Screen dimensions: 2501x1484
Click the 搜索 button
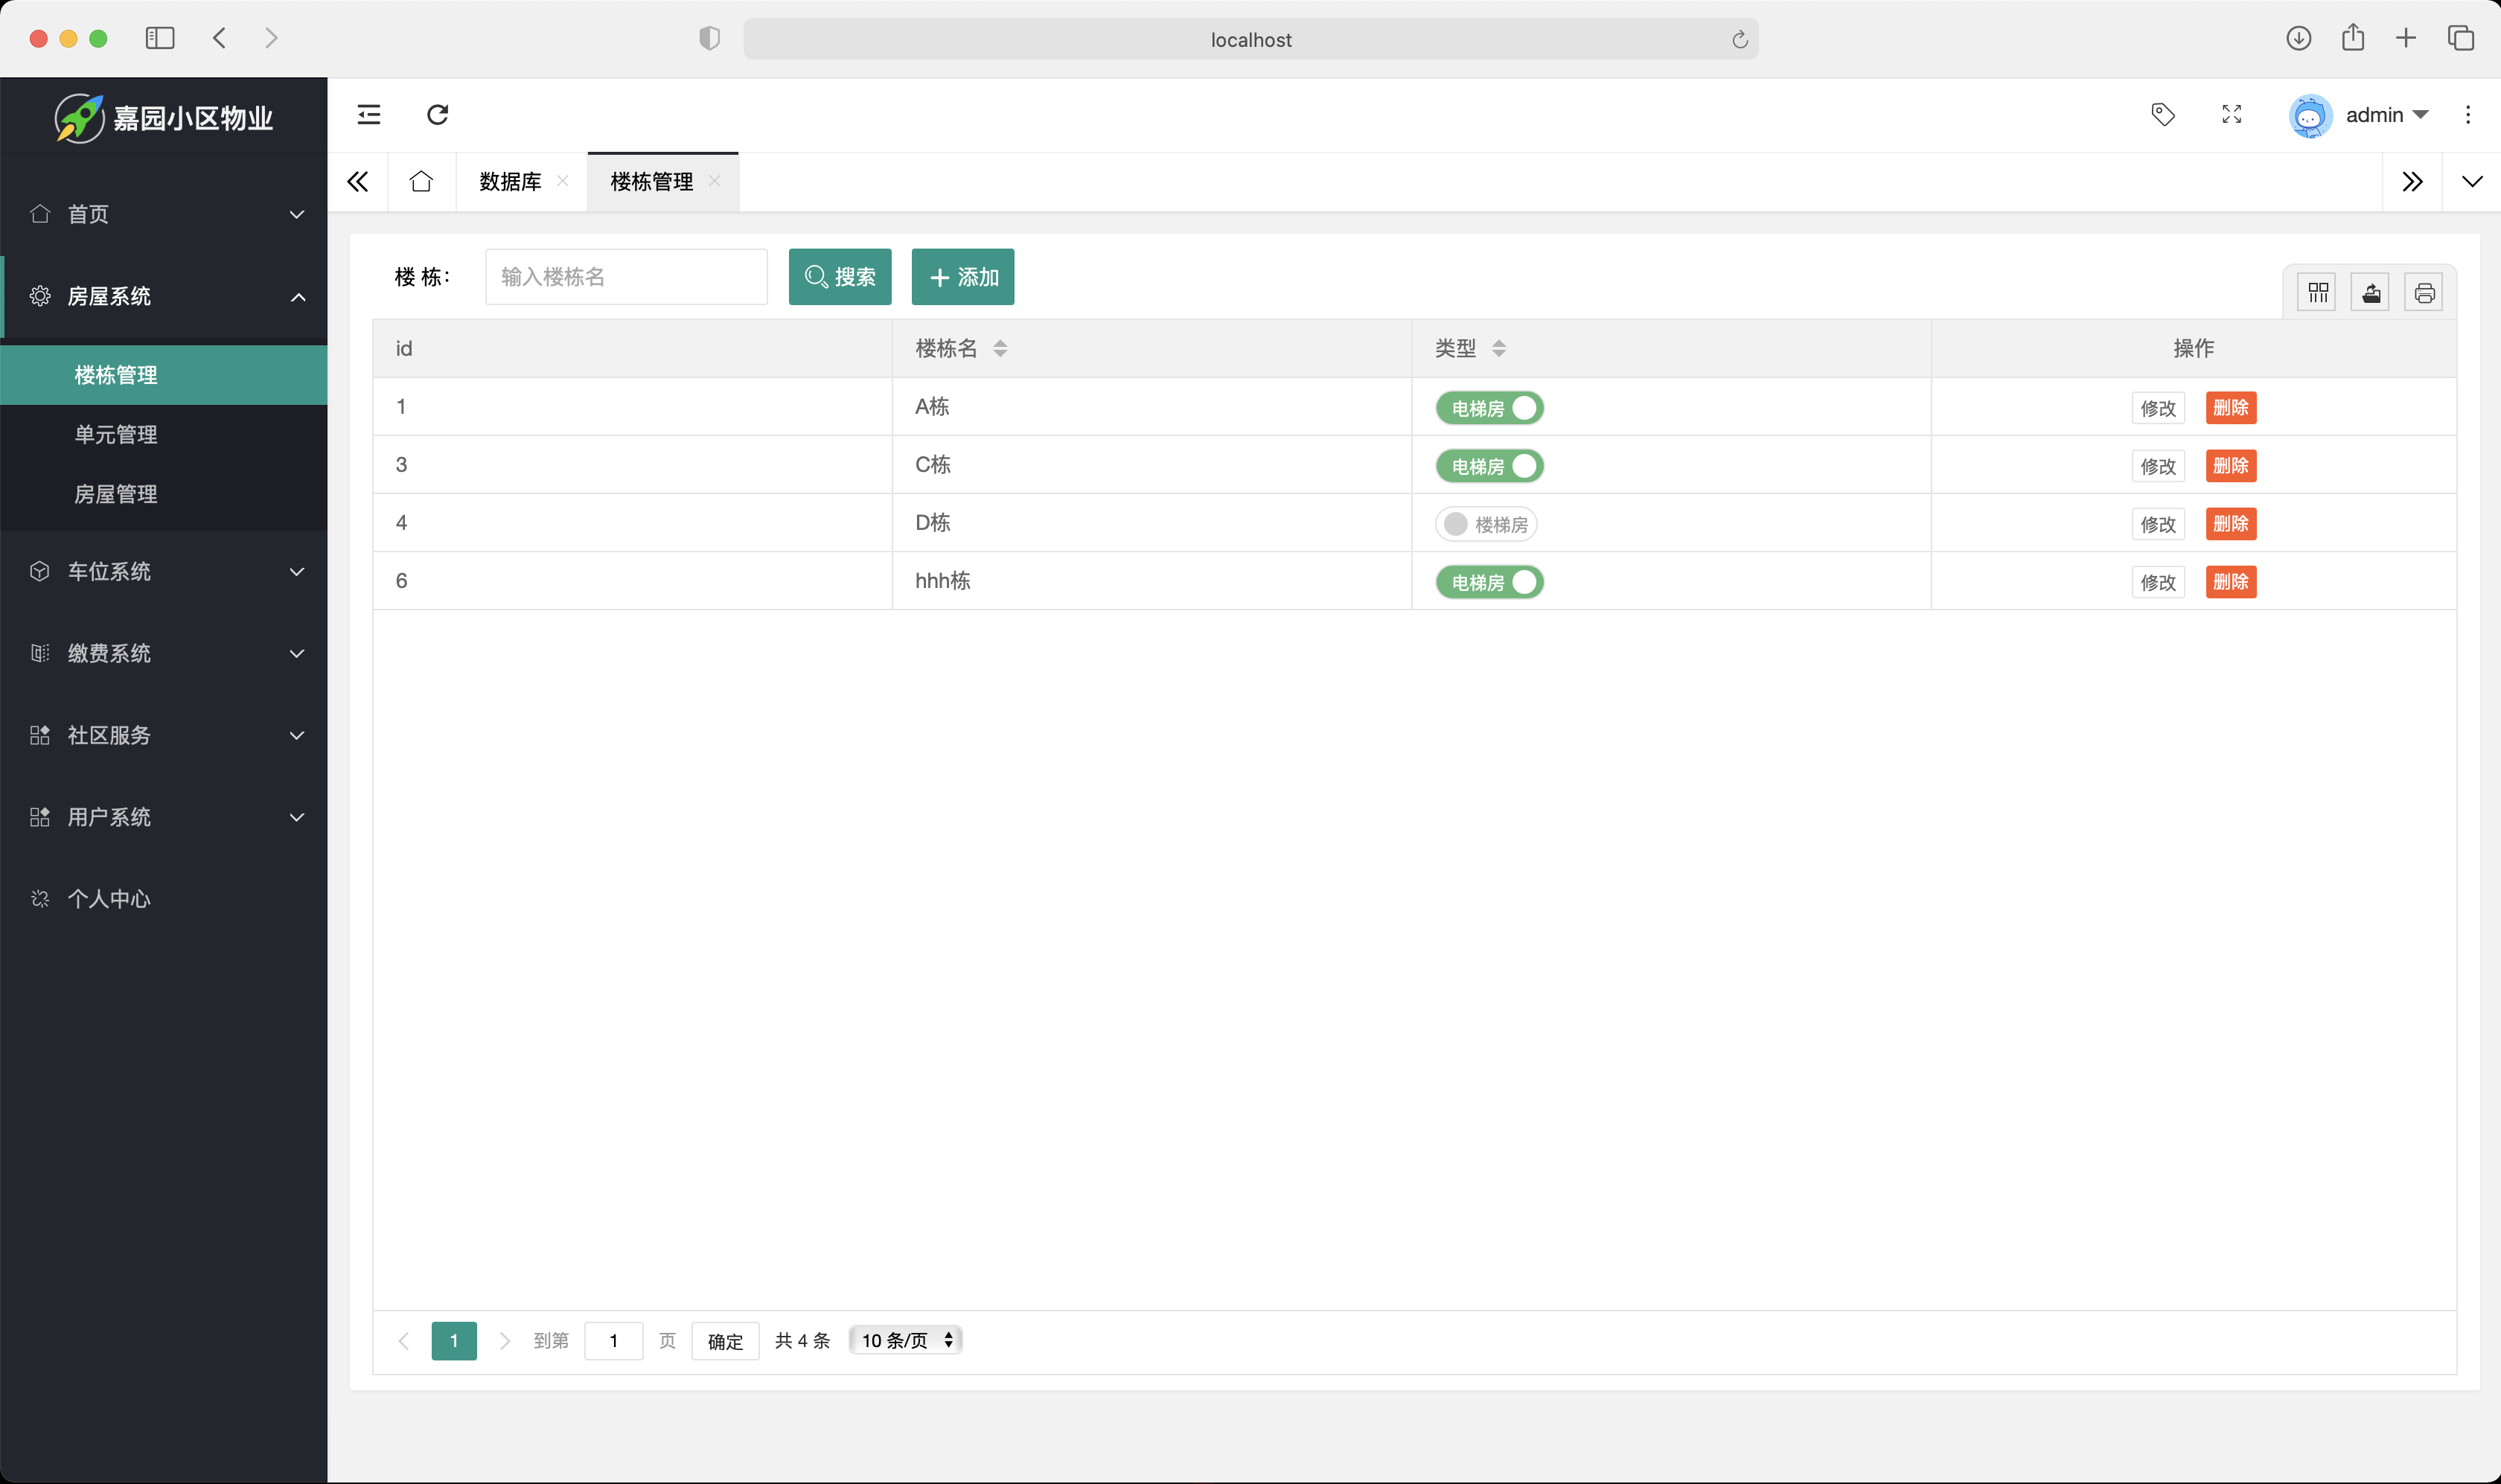pos(839,277)
